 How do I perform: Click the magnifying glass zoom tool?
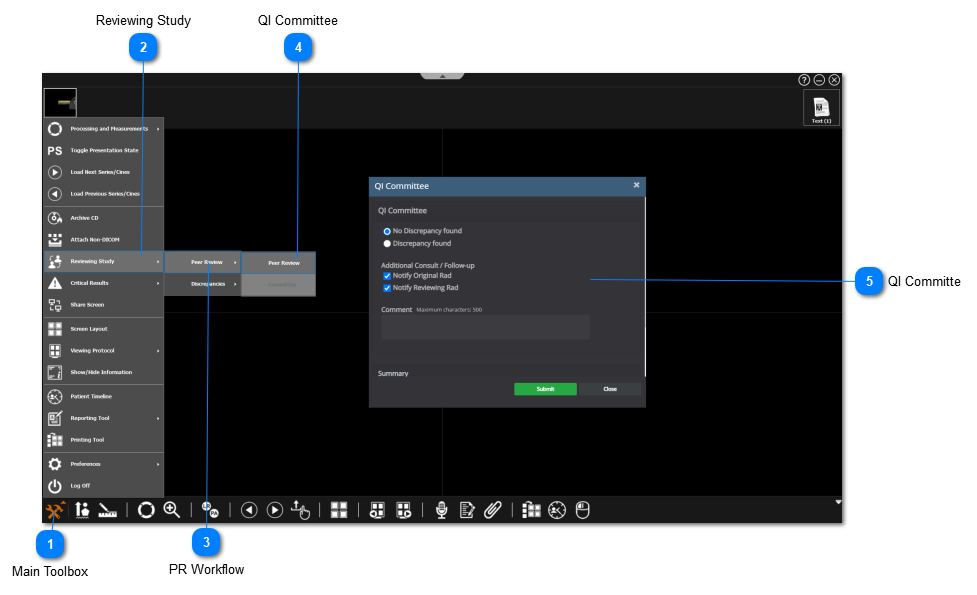pyautogui.click(x=172, y=510)
